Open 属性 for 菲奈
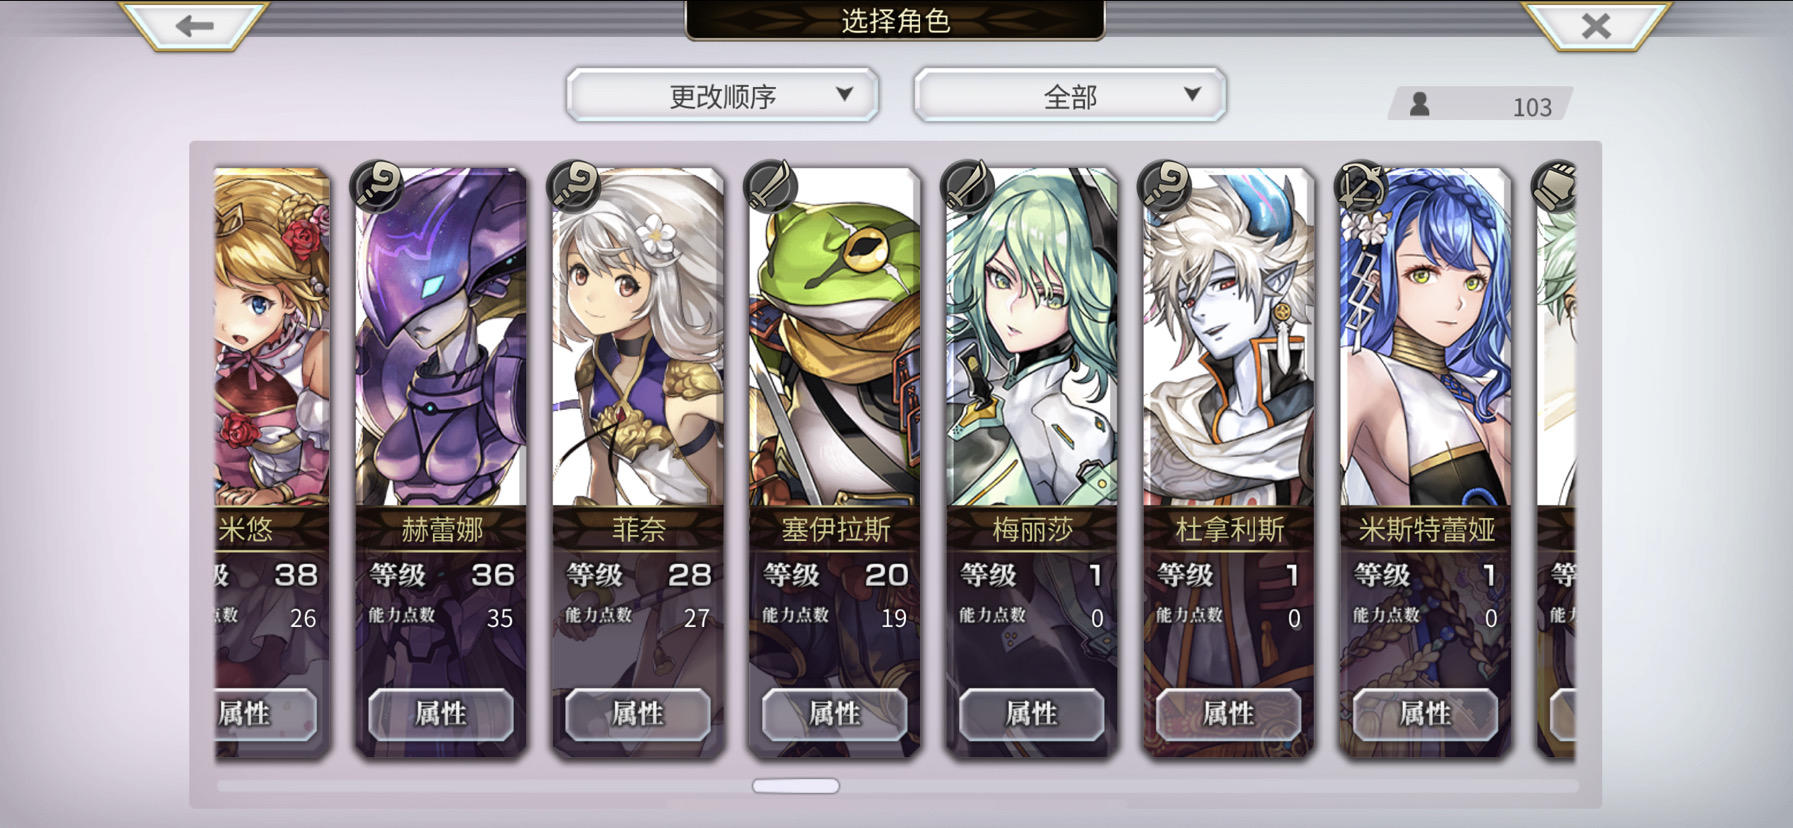The width and height of the screenshot is (1793, 828). pyautogui.click(x=638, y=714)
